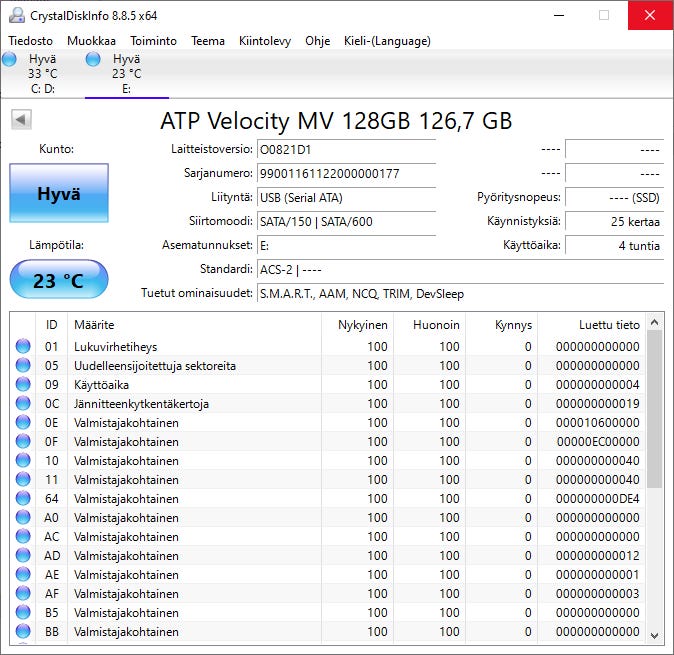Select the Uudelleensijoitettuja sektoreita row

tap(155, 366)
